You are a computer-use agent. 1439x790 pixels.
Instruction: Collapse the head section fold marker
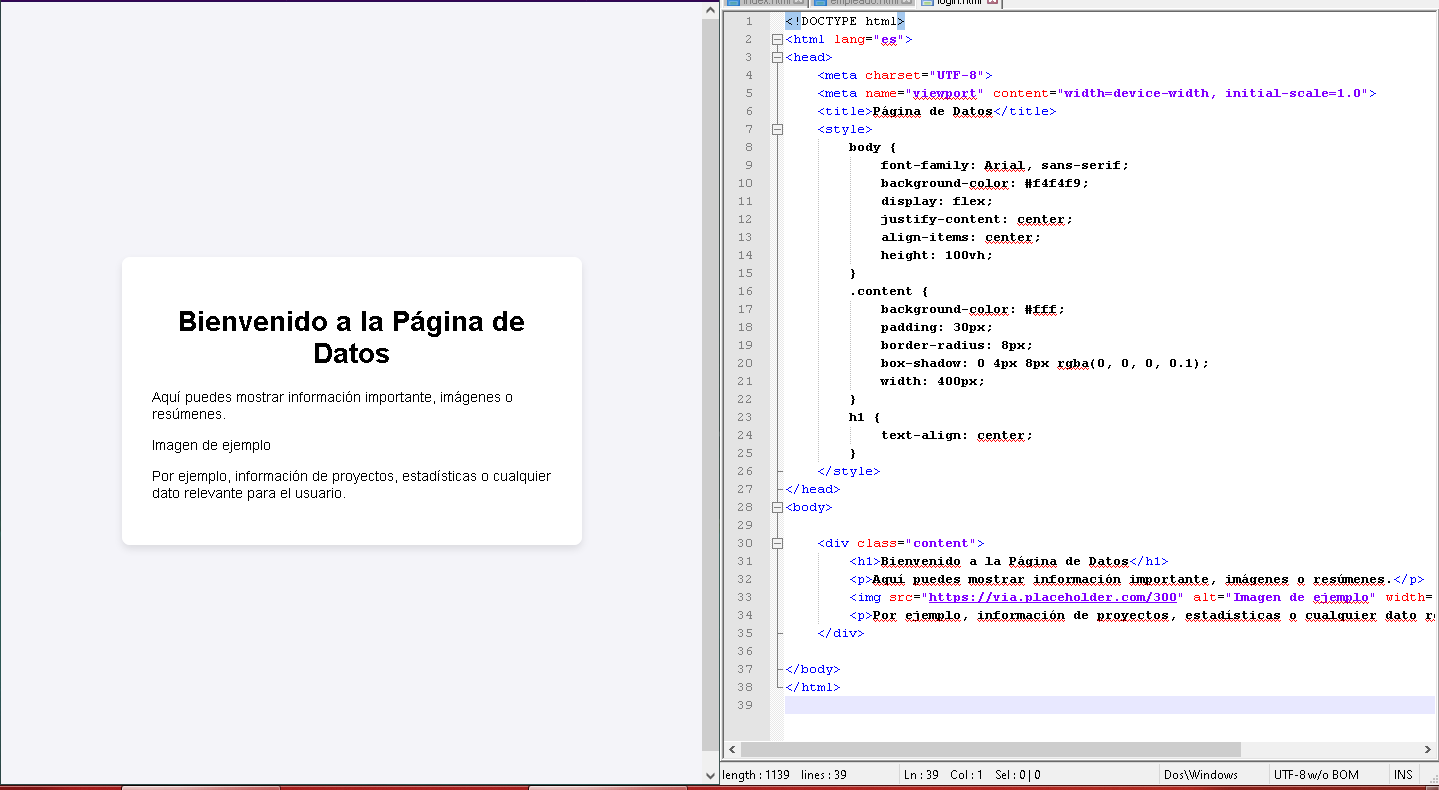click(777, 58)
